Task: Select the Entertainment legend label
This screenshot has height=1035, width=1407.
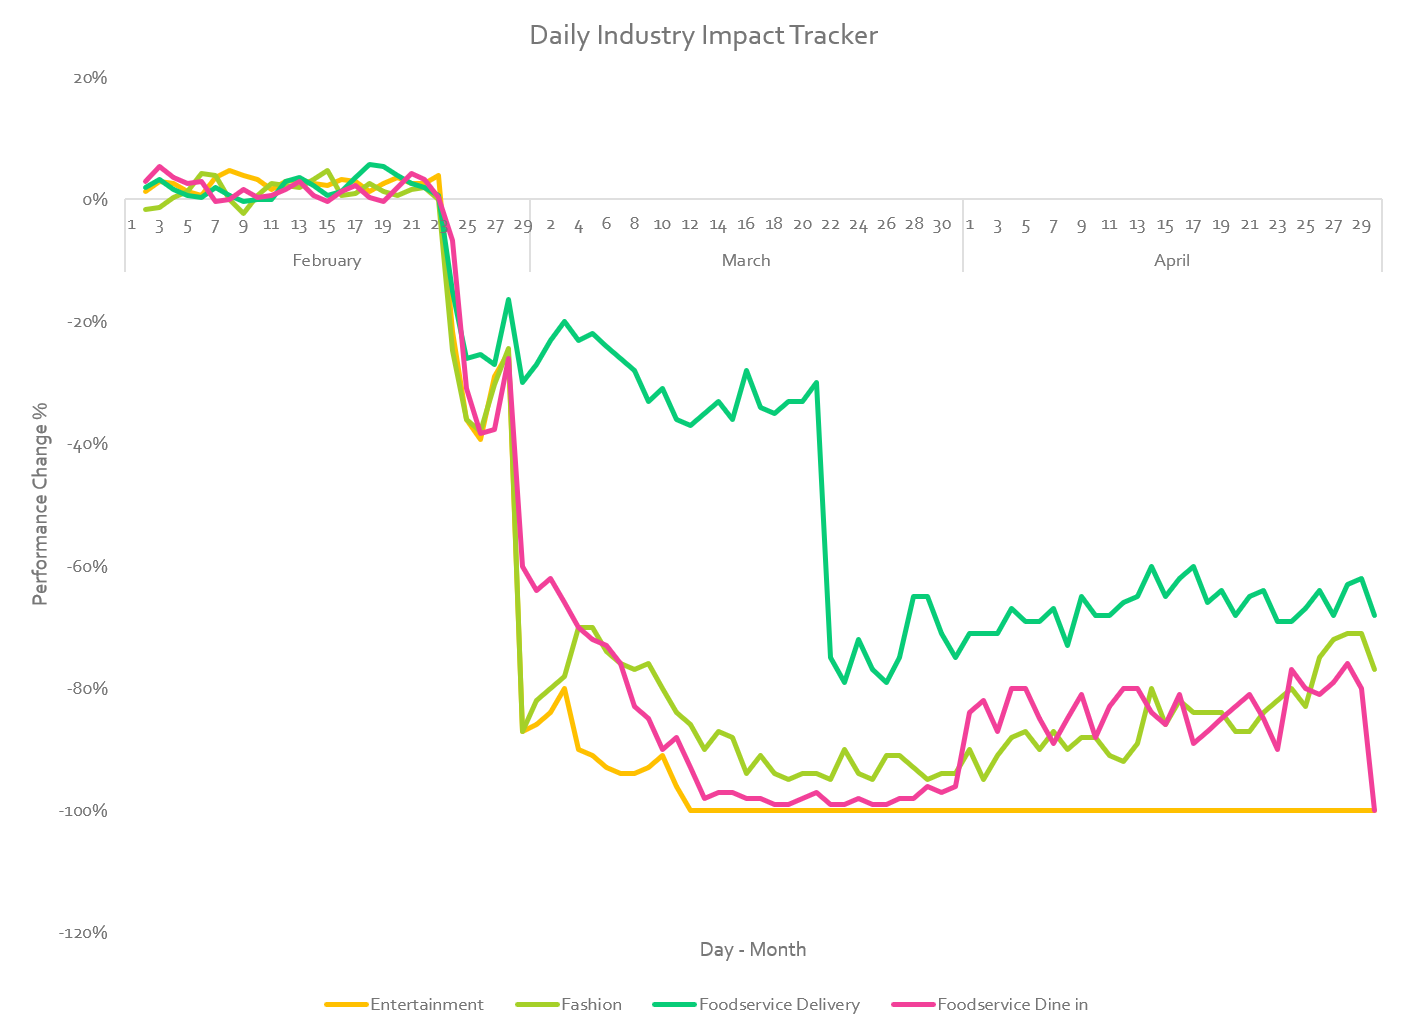Action: [x=427, y=1005]
